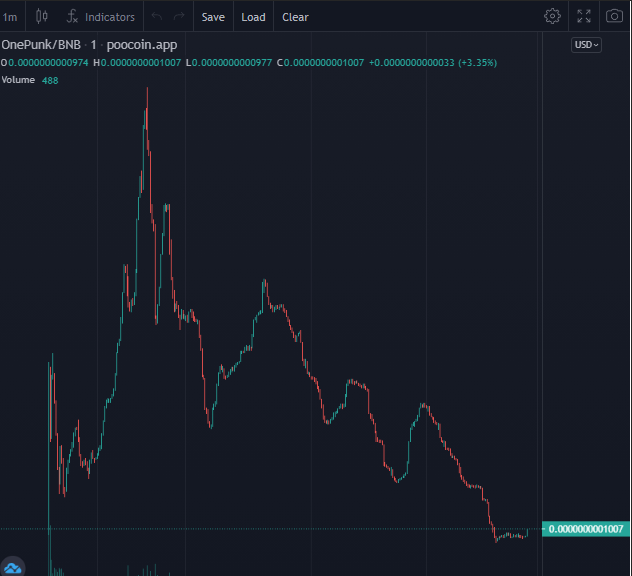This screenshot has height=576, width=632.
Task: Clear the chart drawings
Action: coord(295,17)
